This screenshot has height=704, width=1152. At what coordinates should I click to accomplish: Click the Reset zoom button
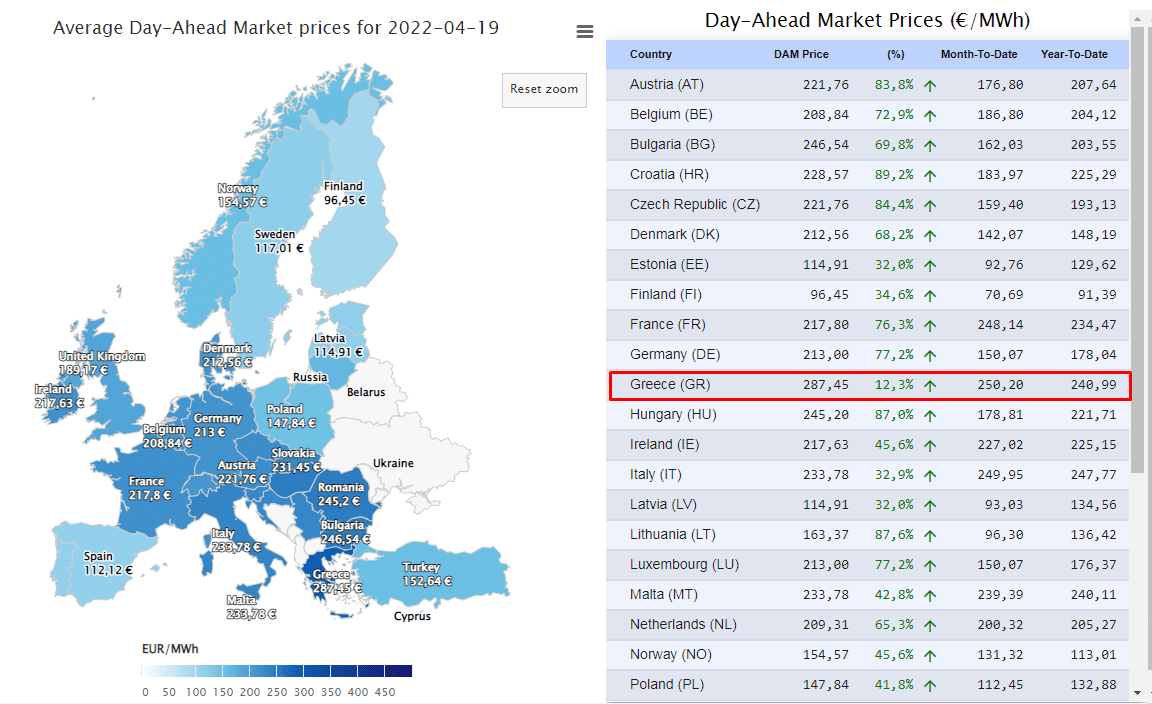(x=544, y=90)
